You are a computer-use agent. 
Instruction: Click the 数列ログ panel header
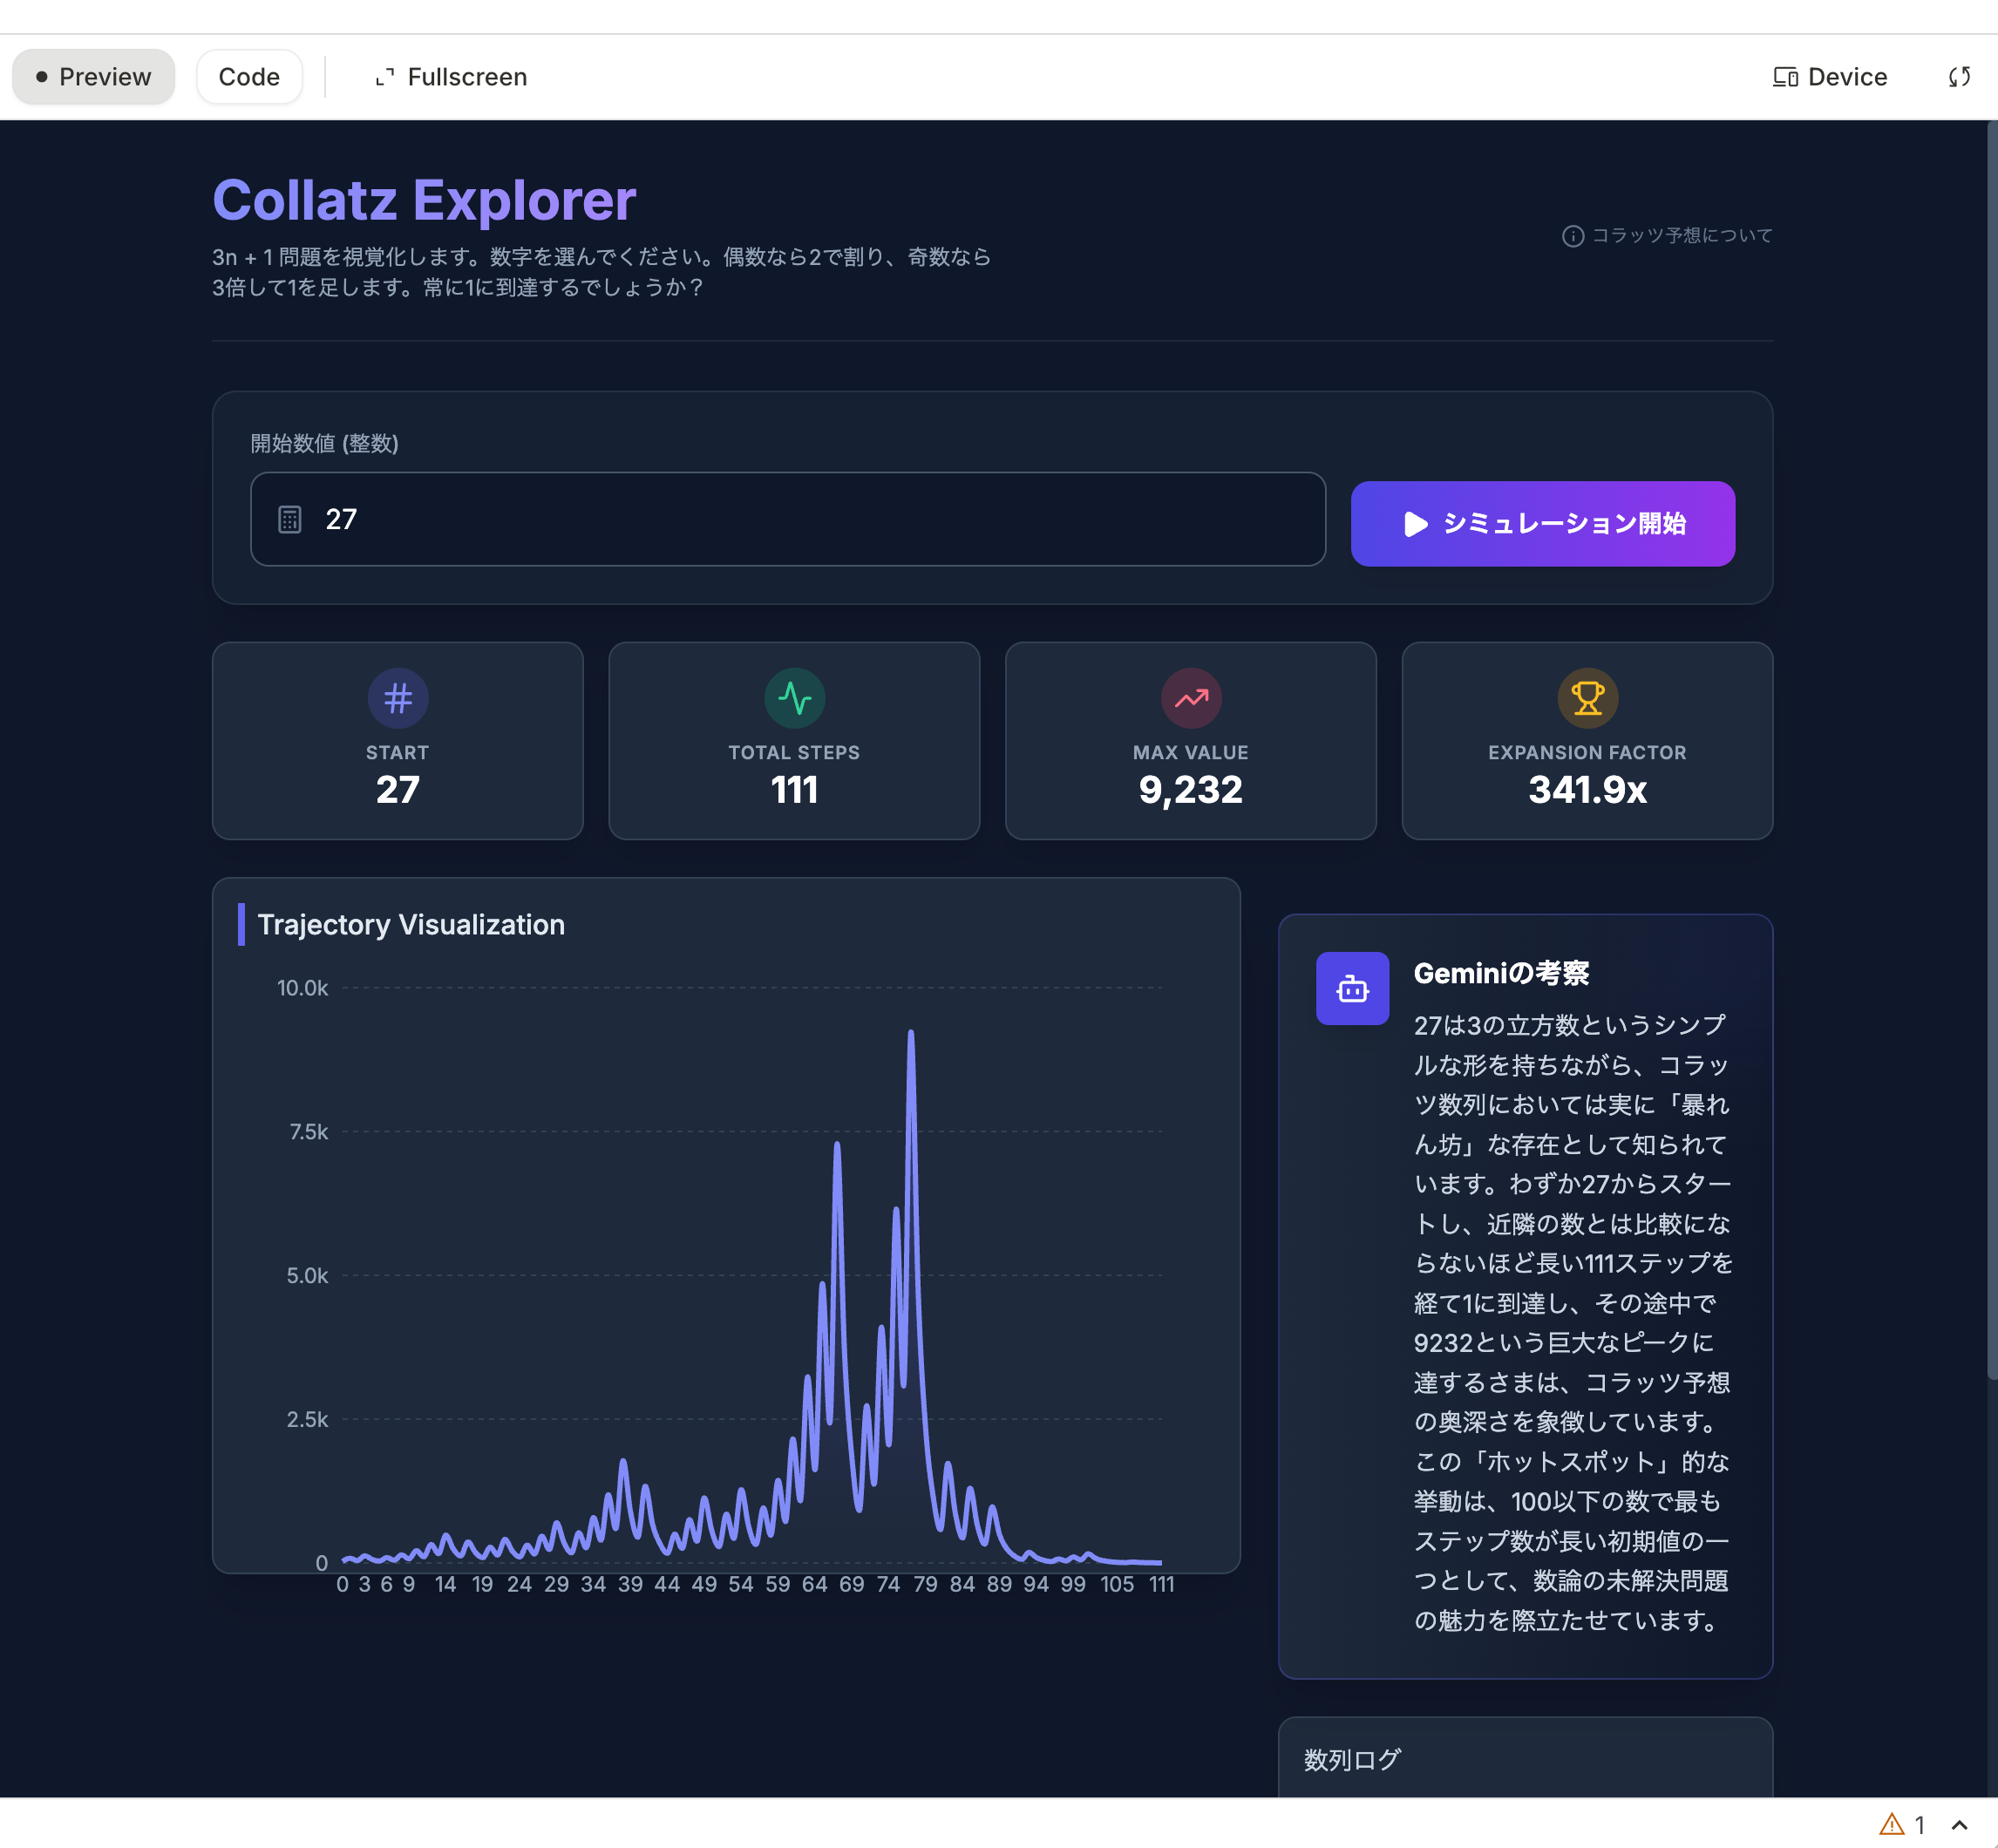coord(1353,1759)
